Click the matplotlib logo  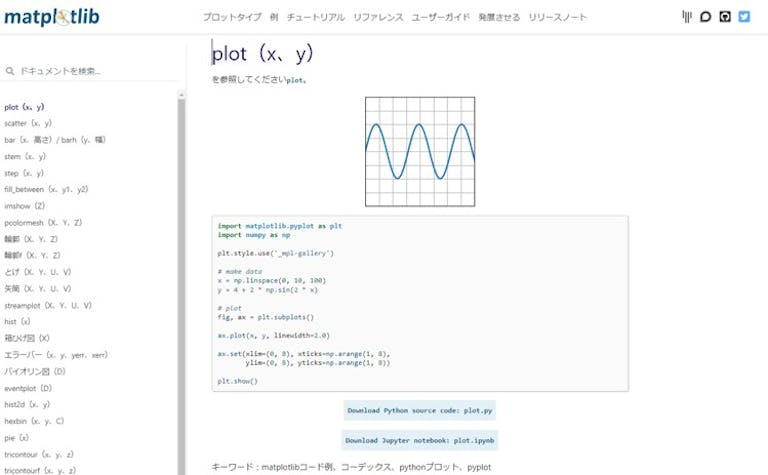[51, 17]
